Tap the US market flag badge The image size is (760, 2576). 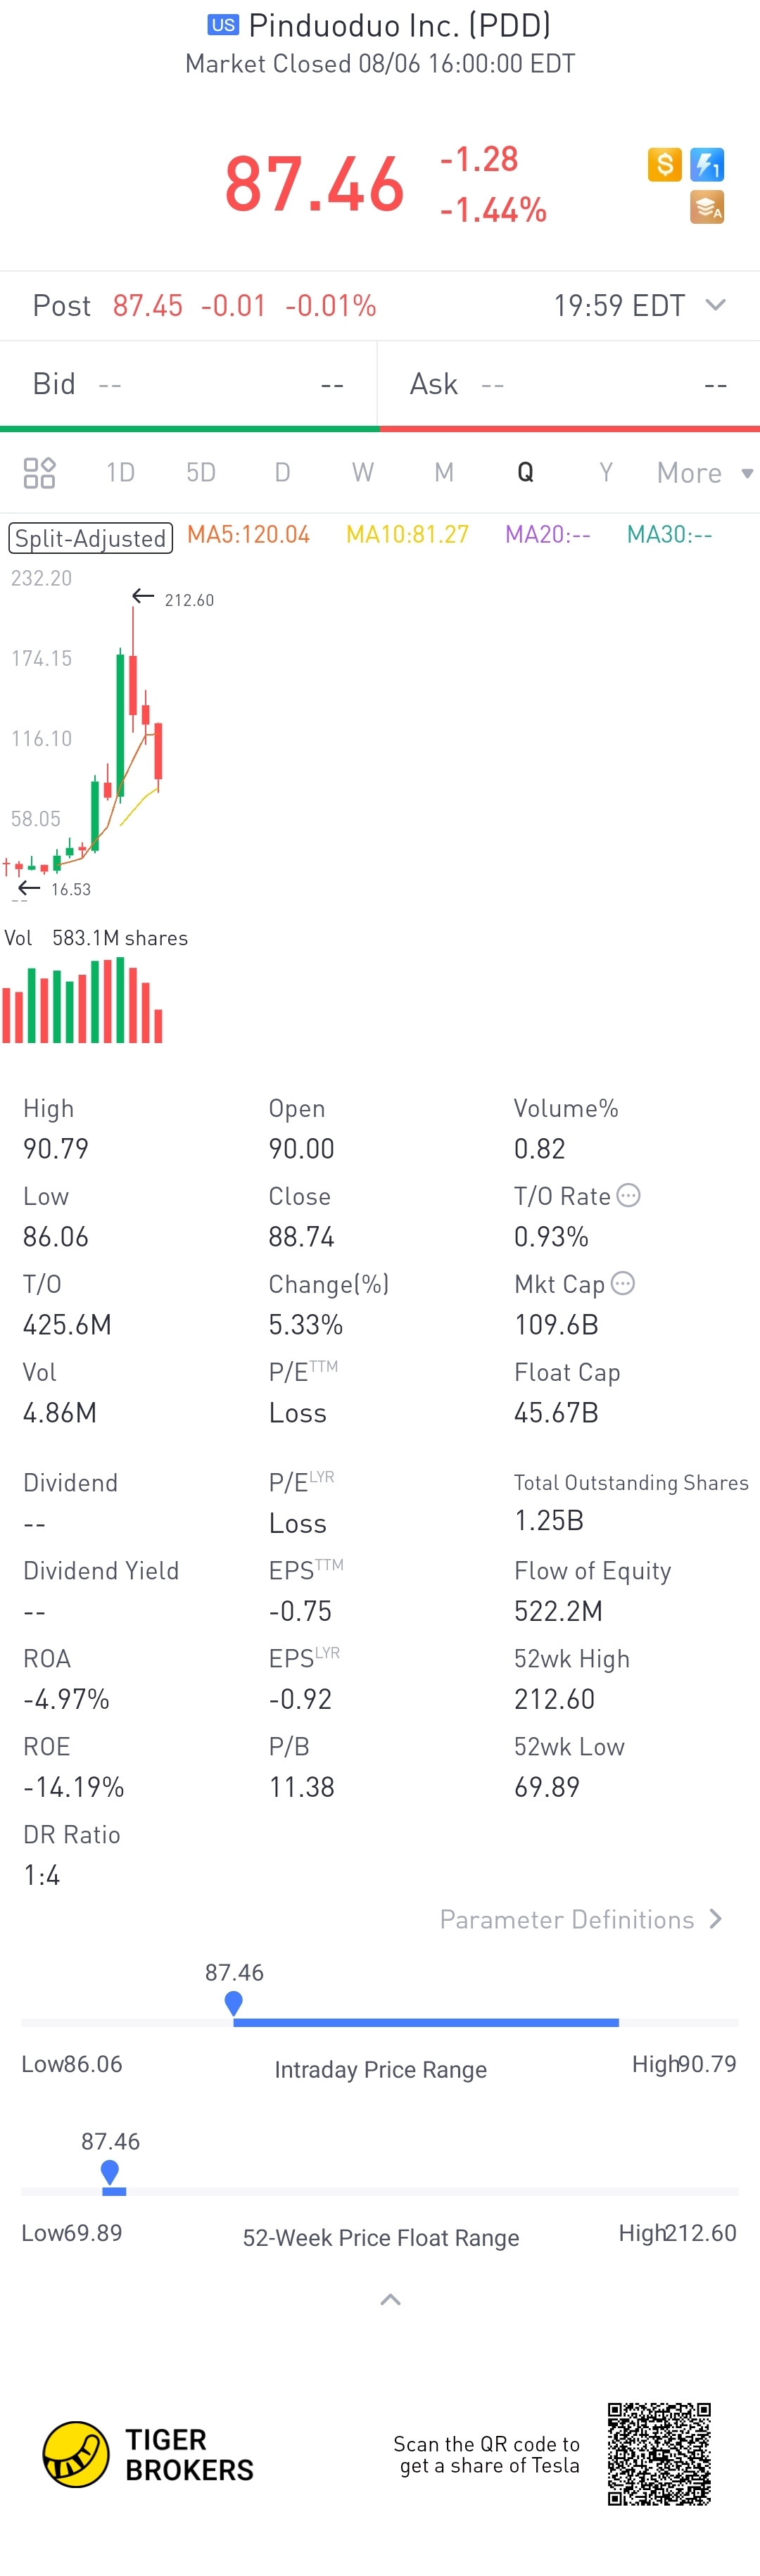tap(223, 25)
